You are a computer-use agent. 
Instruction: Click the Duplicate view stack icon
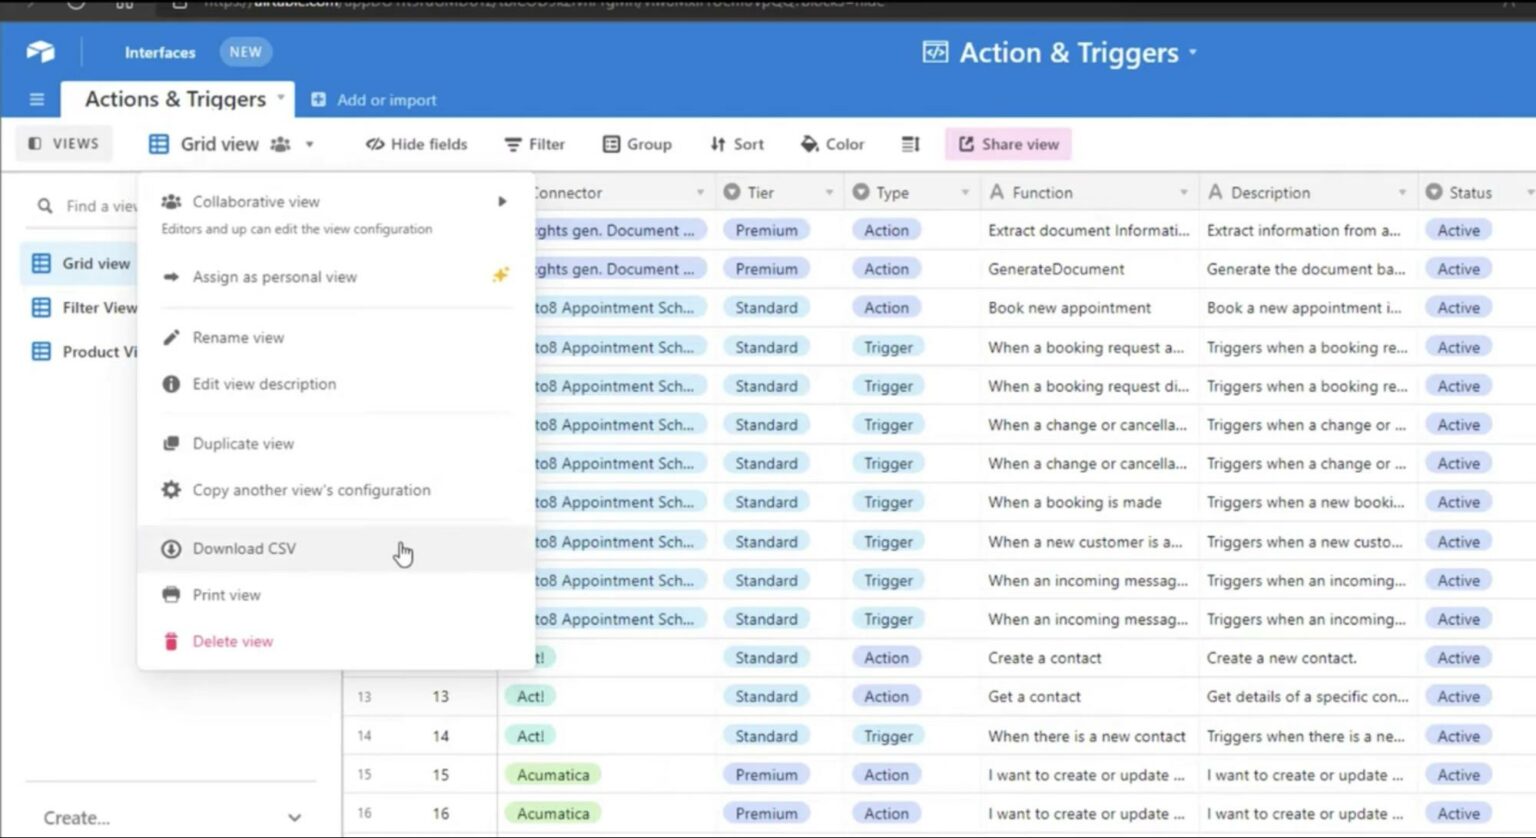tap(170, 443)
